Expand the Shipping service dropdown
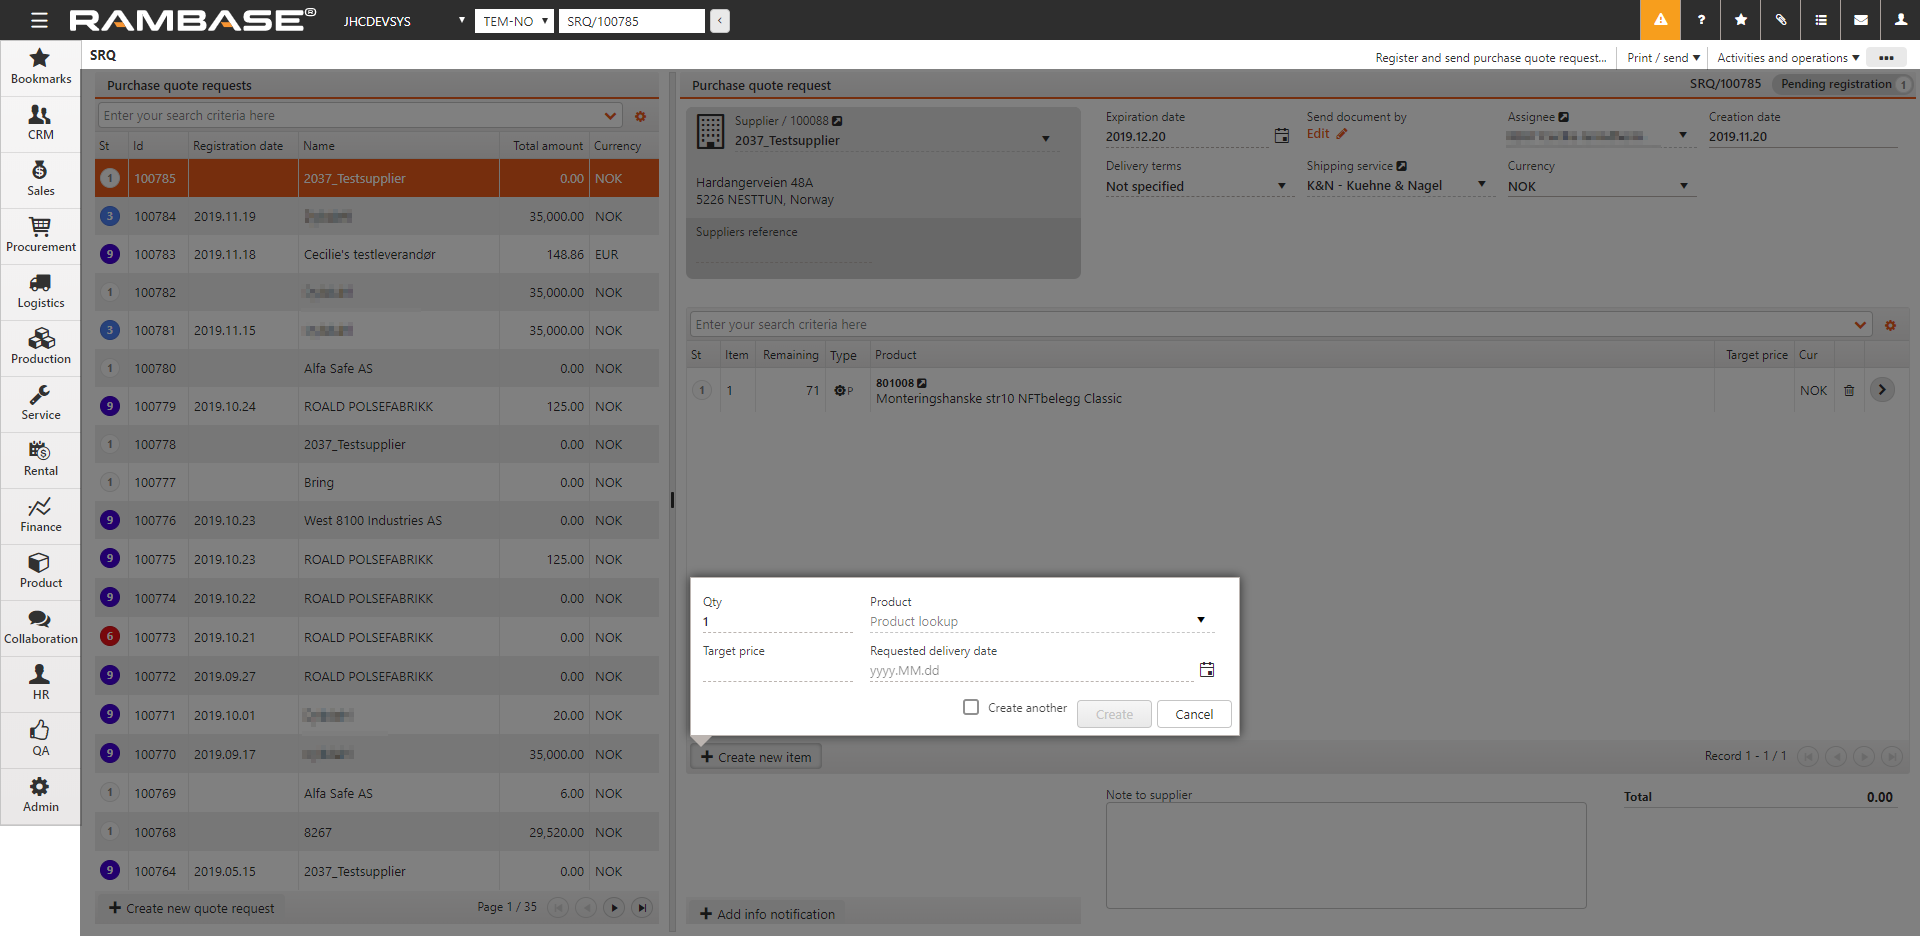 [x=1482, y=185]
